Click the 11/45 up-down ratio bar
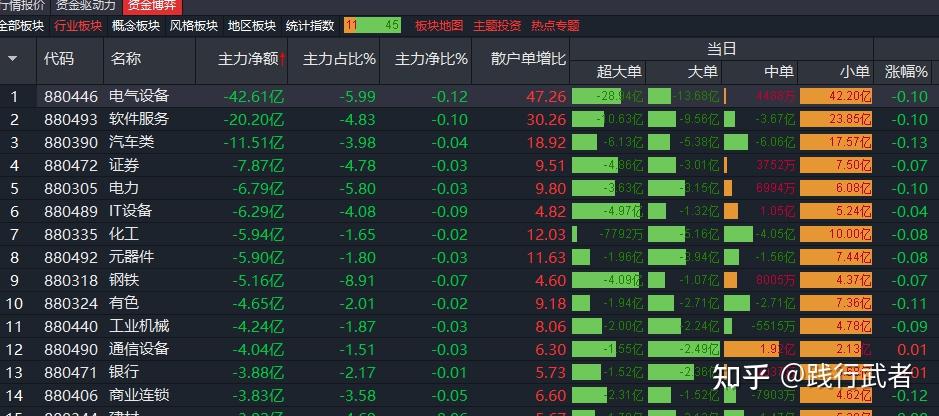This screenshot has width=939, height=416. pyautogui.click(x=372, y=26)
